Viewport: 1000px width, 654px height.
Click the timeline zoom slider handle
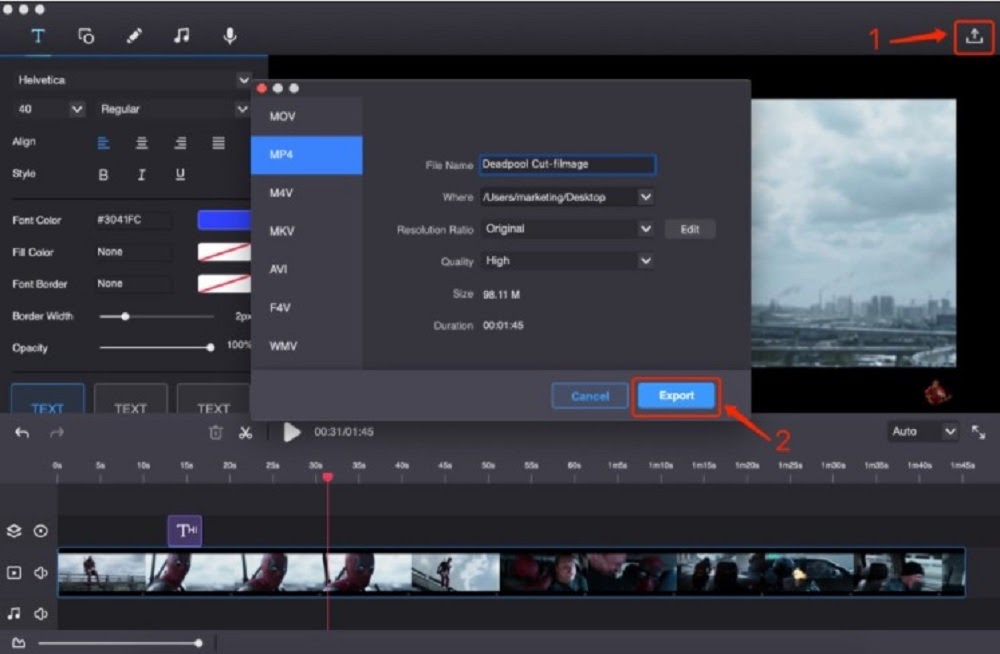point(198,643)
